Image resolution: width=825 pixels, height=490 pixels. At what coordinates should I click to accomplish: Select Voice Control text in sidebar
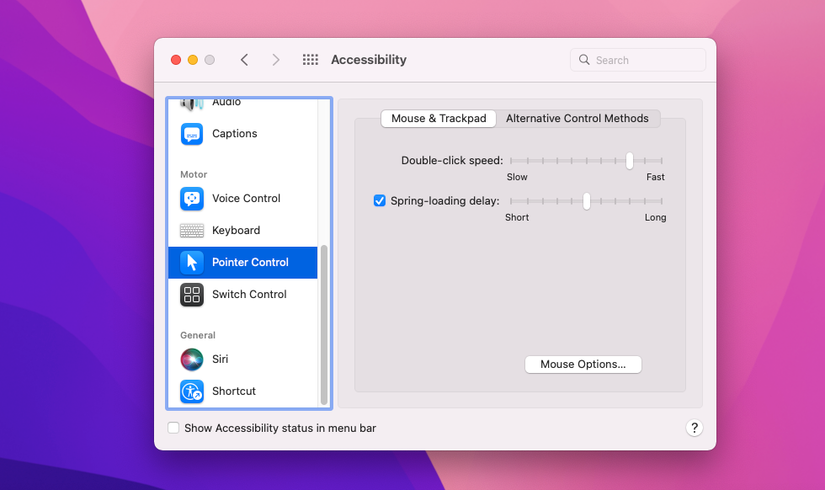246,198
